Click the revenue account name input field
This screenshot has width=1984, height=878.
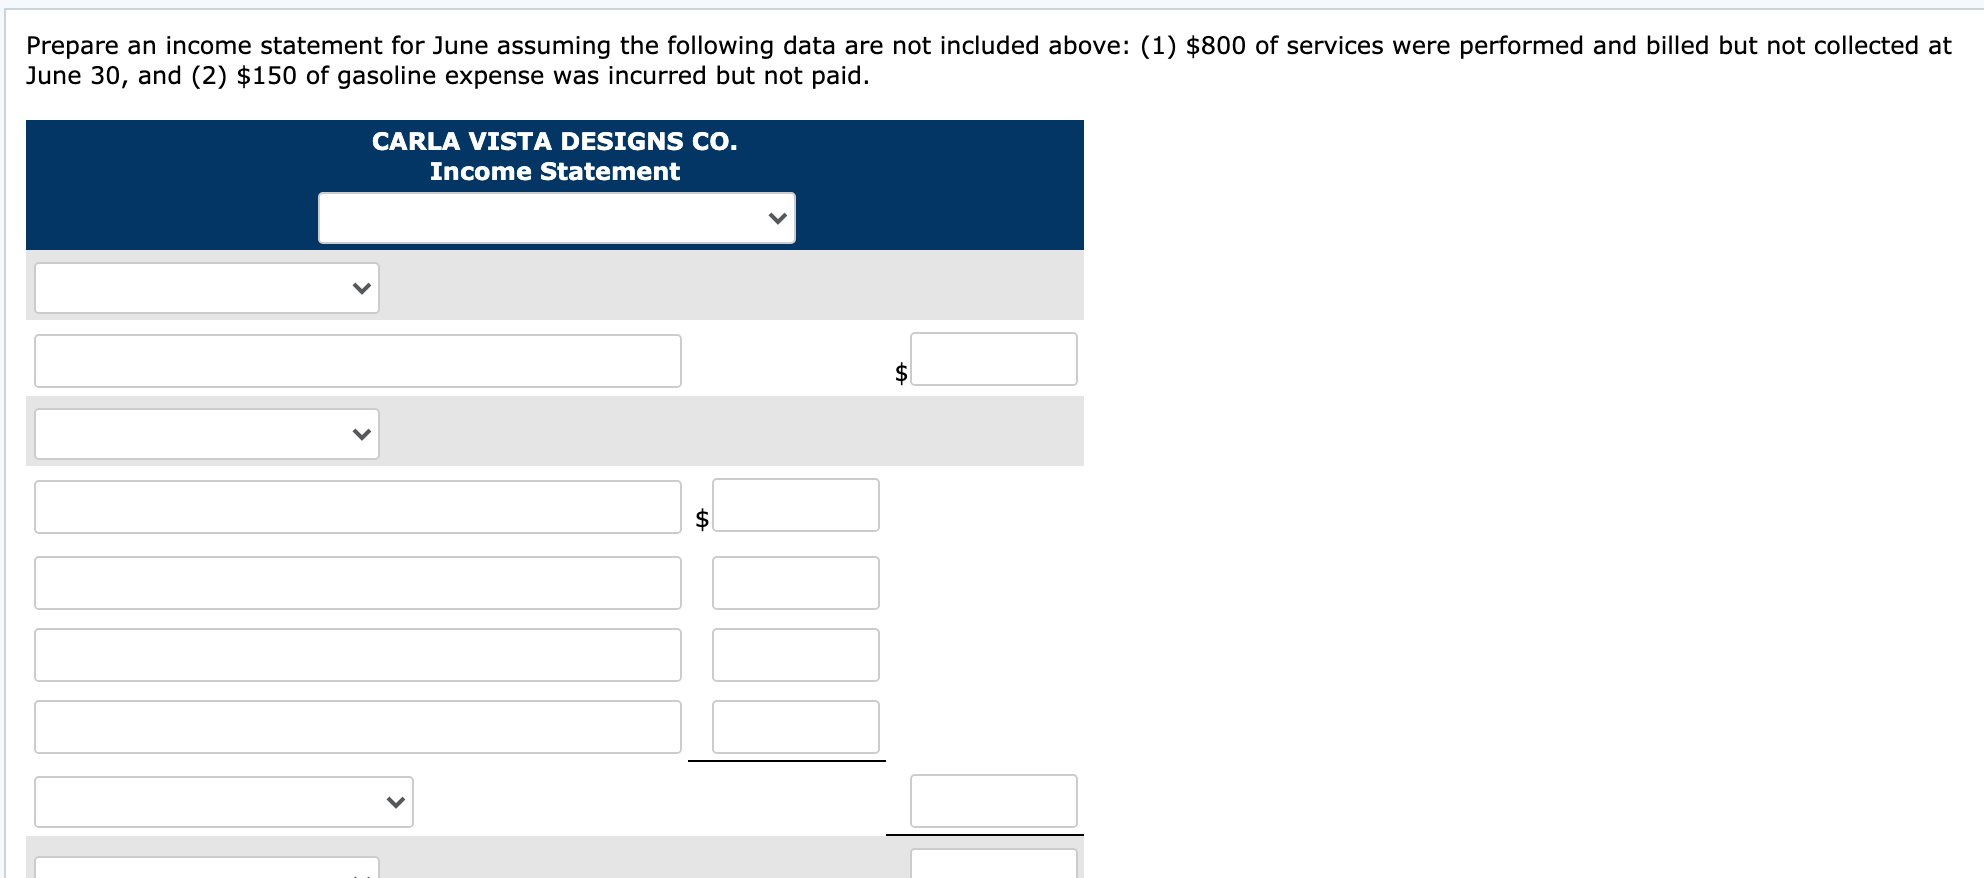coord(357,360)
